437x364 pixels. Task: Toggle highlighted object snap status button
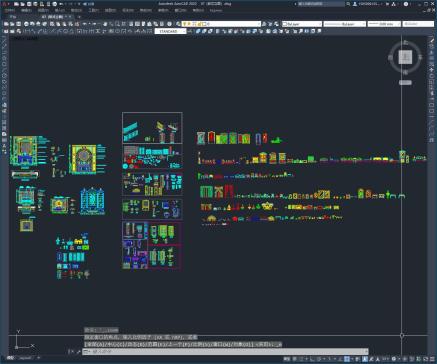347,359
